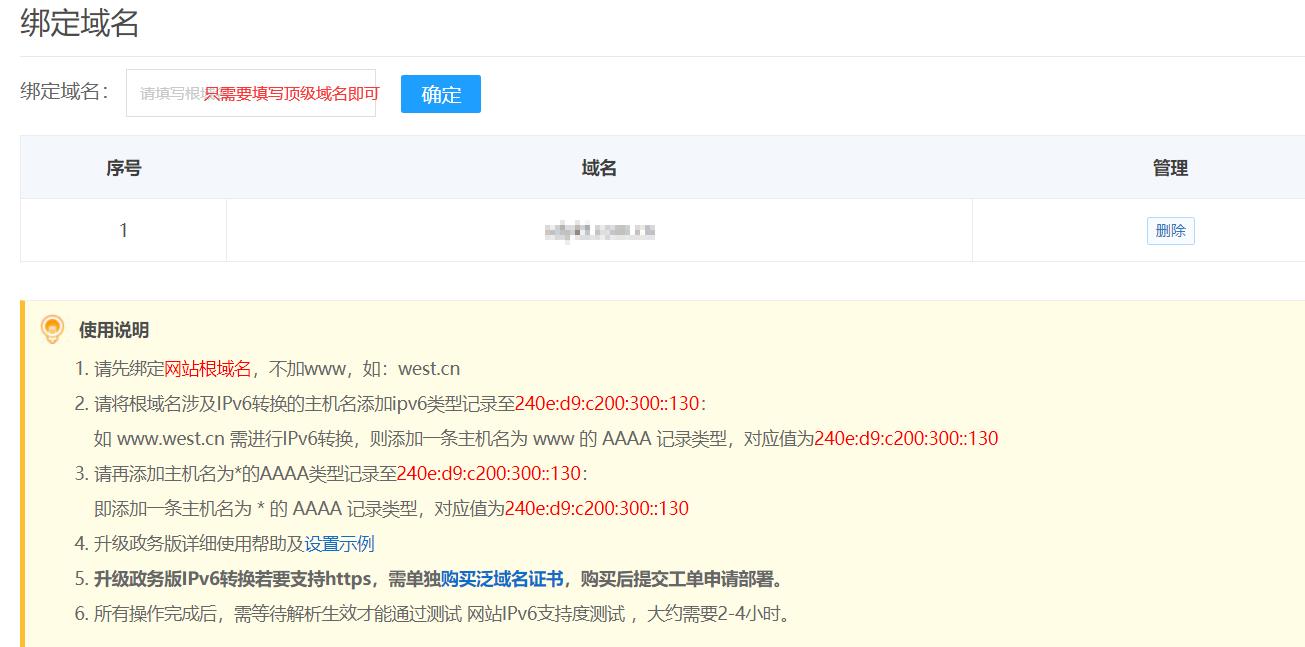Viewport: 1305px width, 647px height.
Task: Click the 管理 column header
Action: click(1169, 167)
